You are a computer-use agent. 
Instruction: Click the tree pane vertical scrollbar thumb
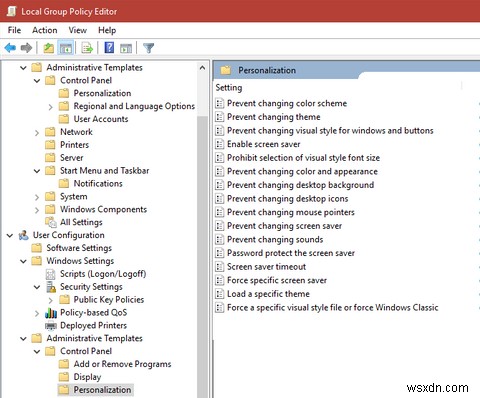click(202, 257)
